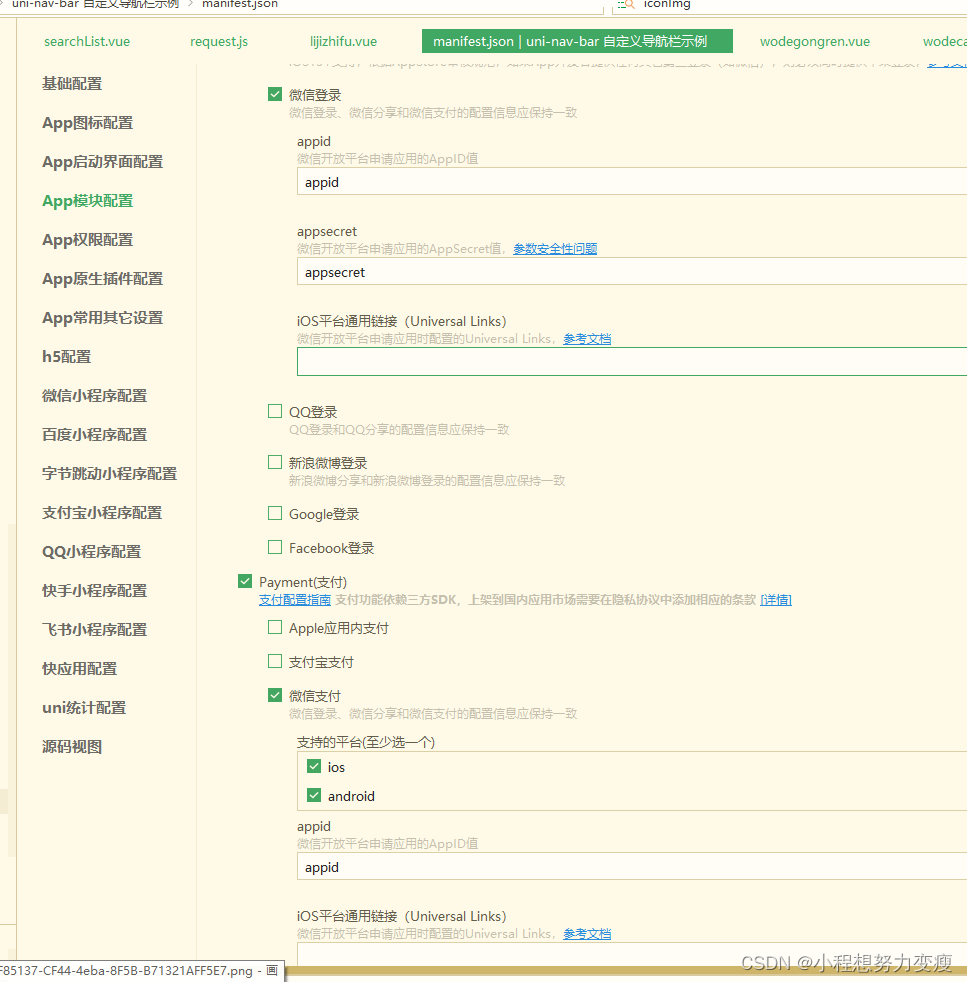Uncheck the 微信登录 checkbox
Image resolution: width=967 pixels, height=982 pixels.
pos(275,95)
